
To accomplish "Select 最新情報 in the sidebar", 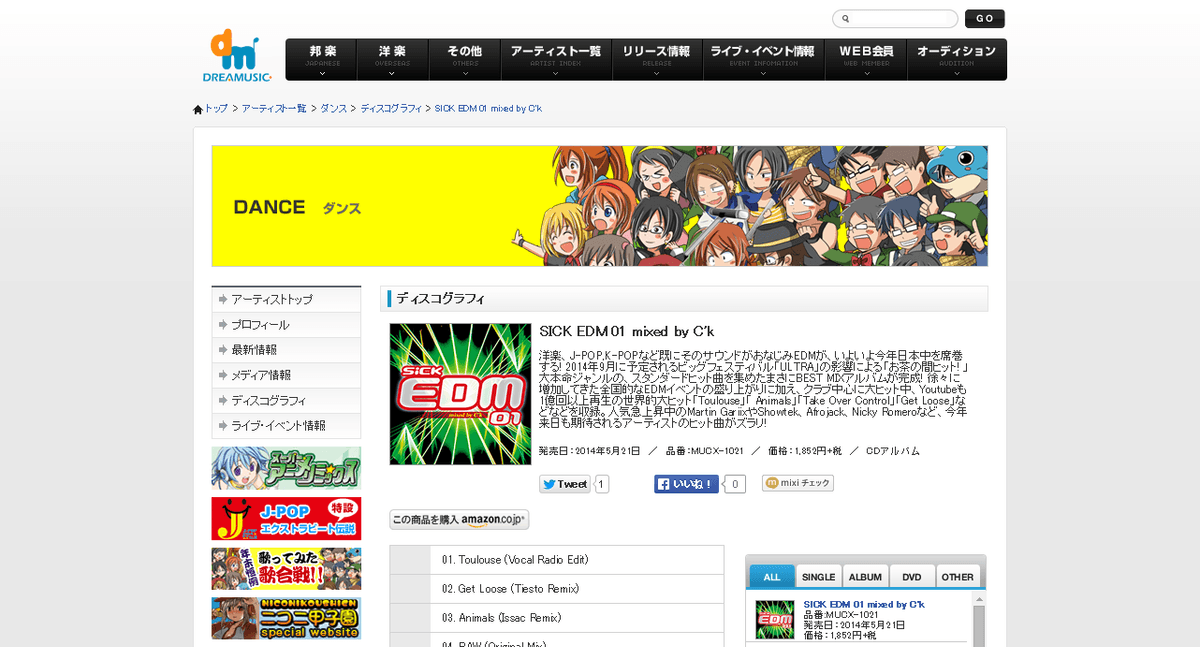I will pyautogui.click(x=286, y=350).
